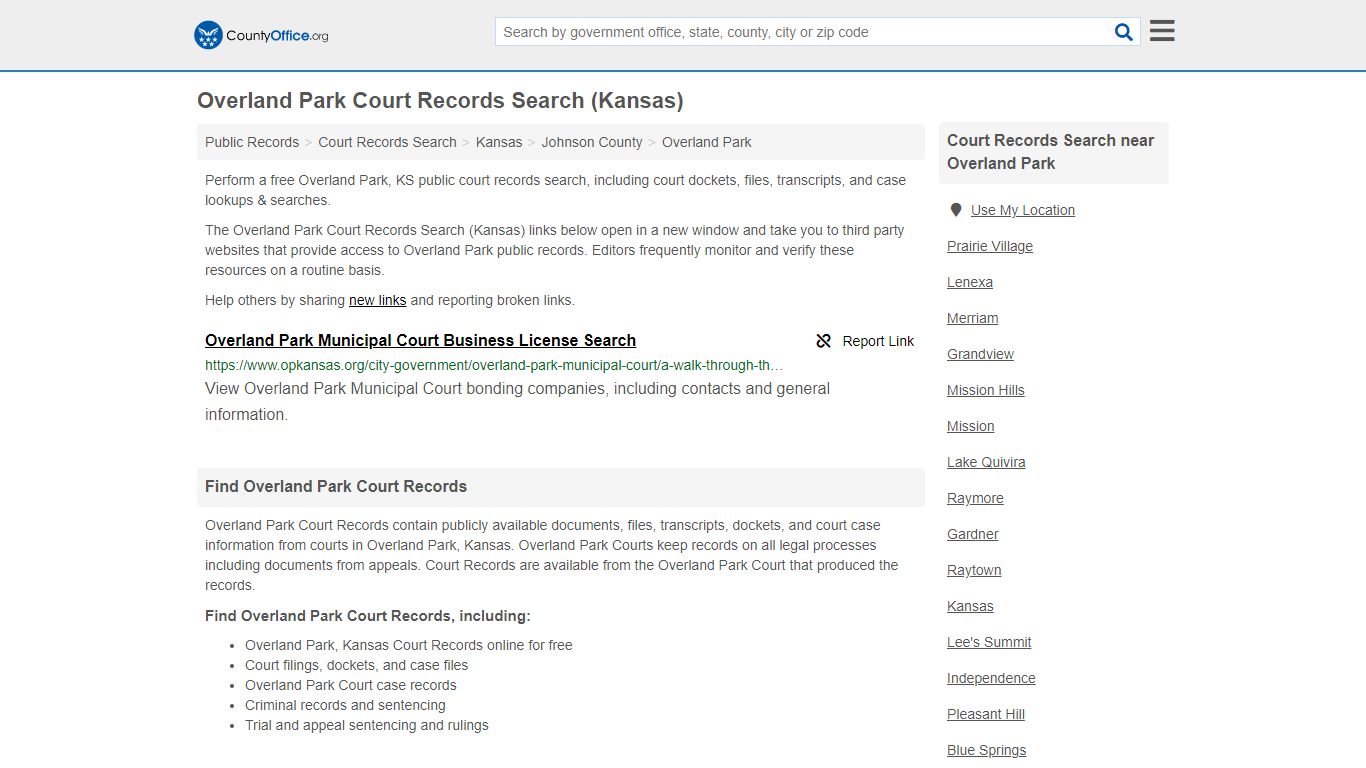1366x768 pixels.
Task: Click 'Criminal records and sentencing' list item
Action: [345, 705]
